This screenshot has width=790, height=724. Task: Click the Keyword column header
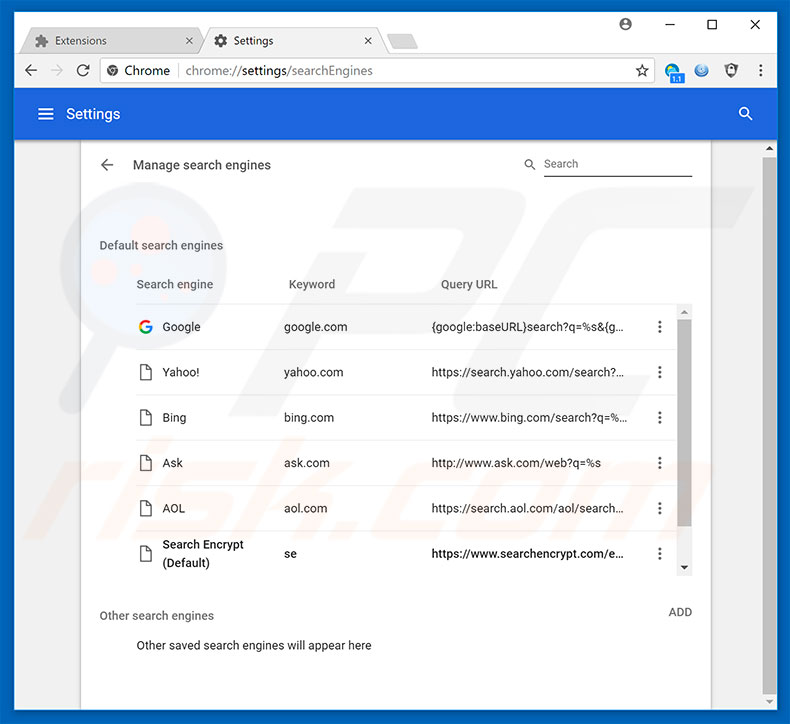click(x=311, y=284)
